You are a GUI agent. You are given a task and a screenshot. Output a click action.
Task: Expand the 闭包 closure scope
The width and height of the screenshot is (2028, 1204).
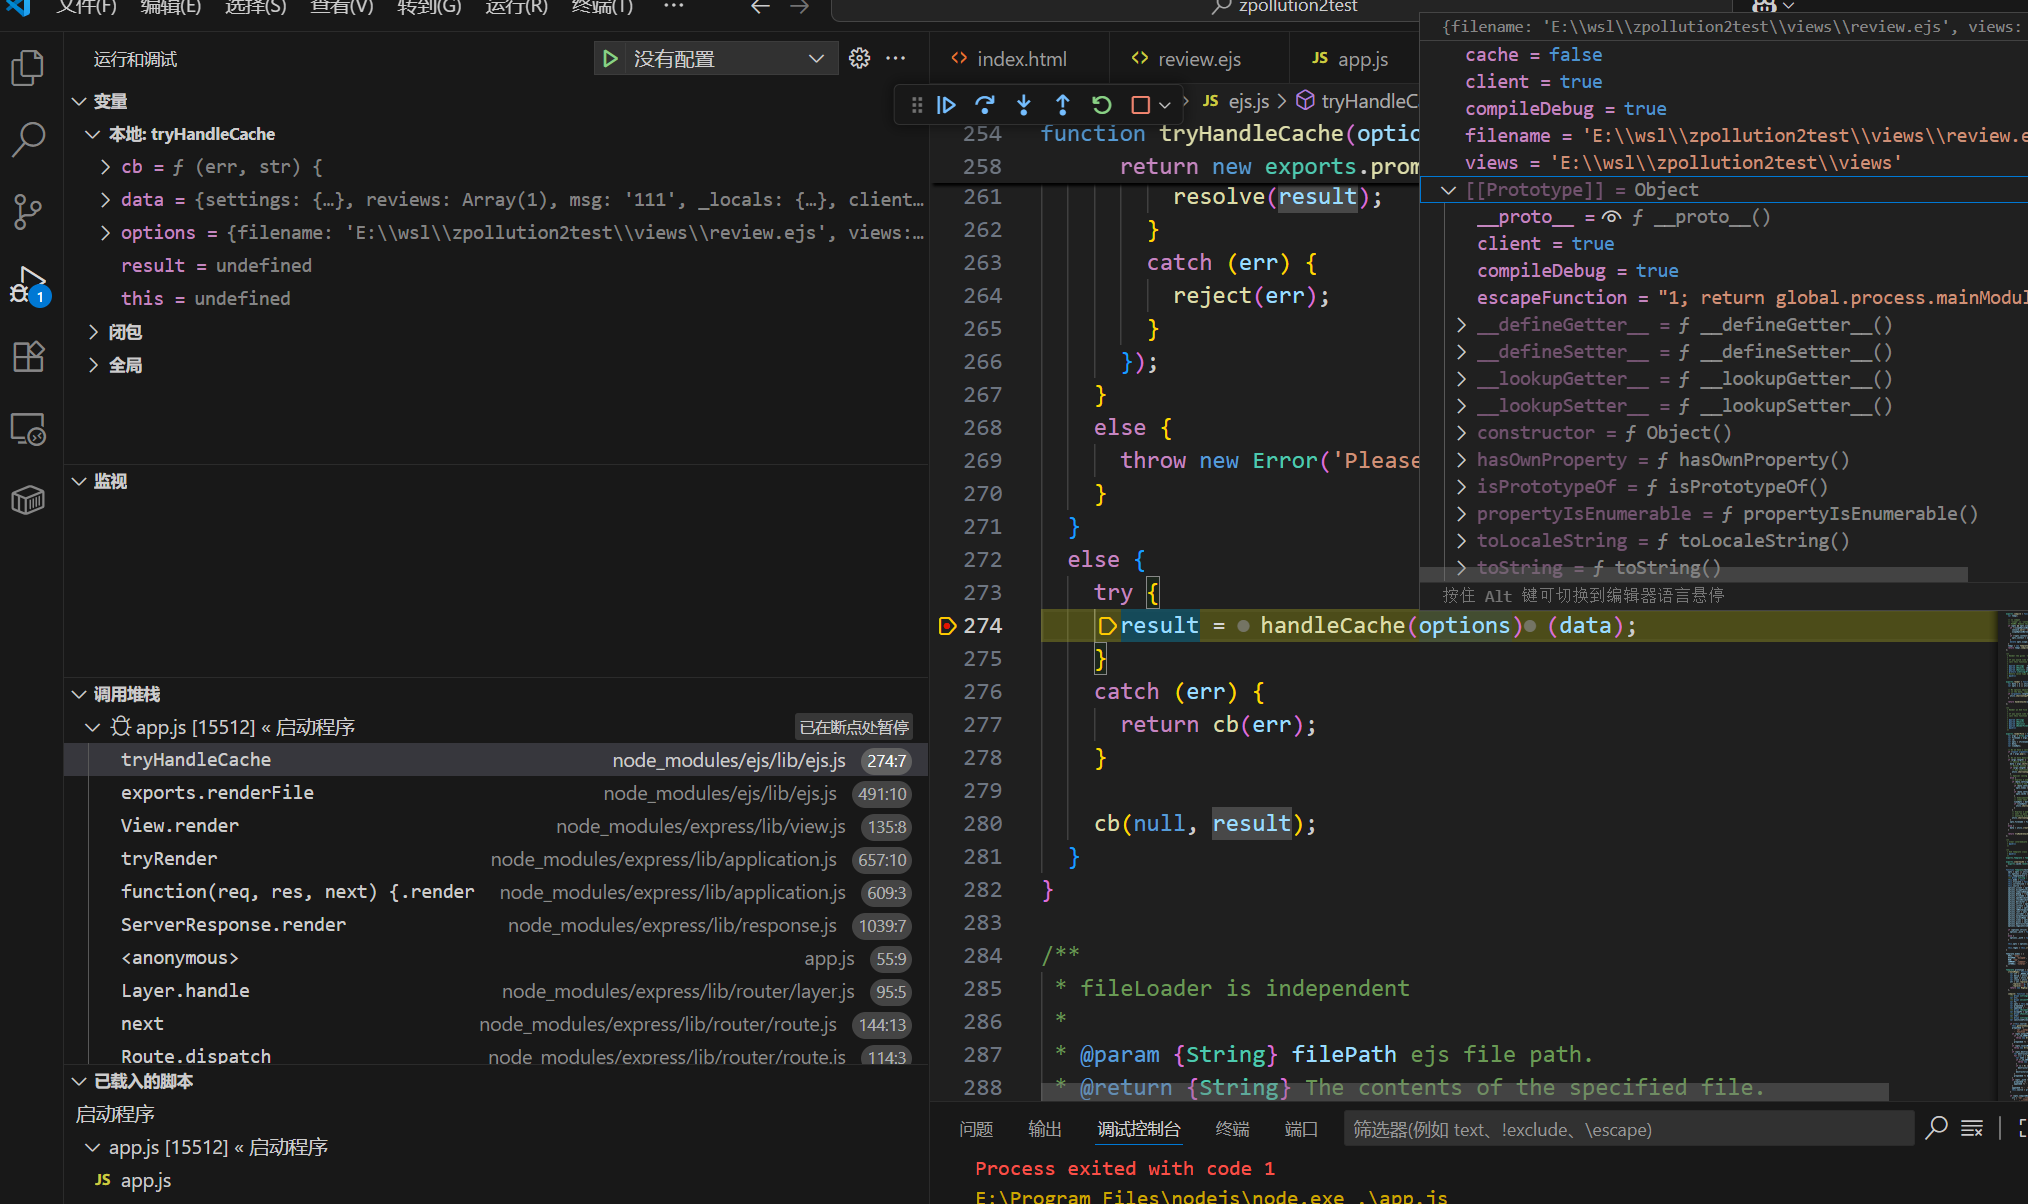coord(93,332)
